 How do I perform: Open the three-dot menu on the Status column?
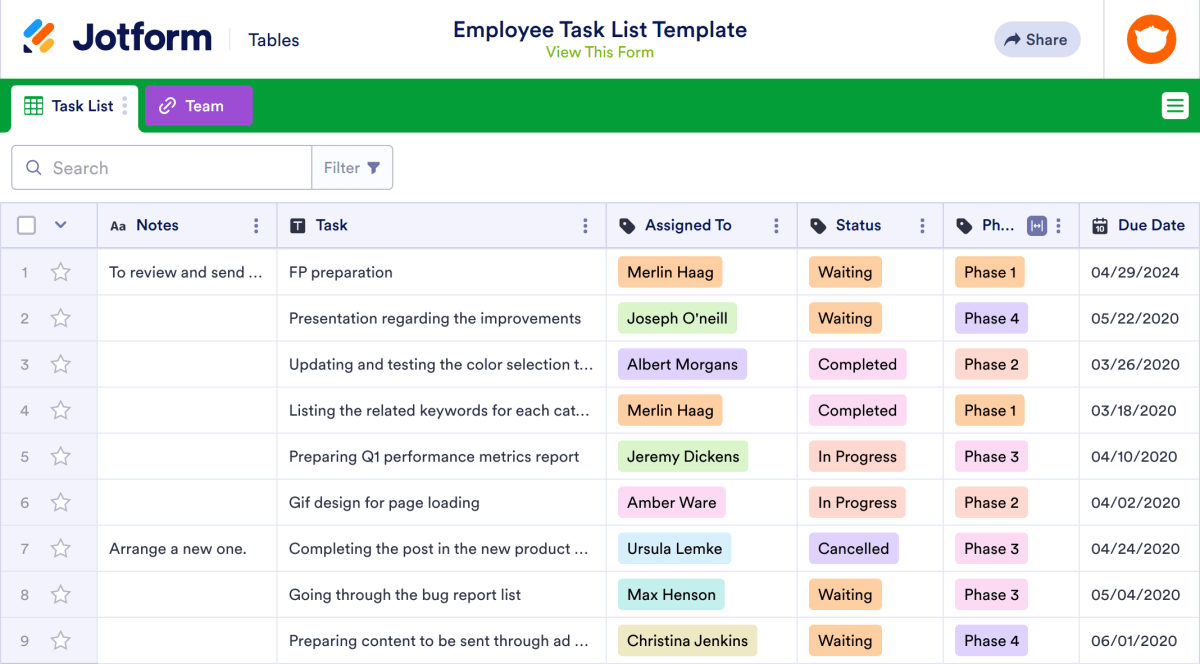point(923,225)
